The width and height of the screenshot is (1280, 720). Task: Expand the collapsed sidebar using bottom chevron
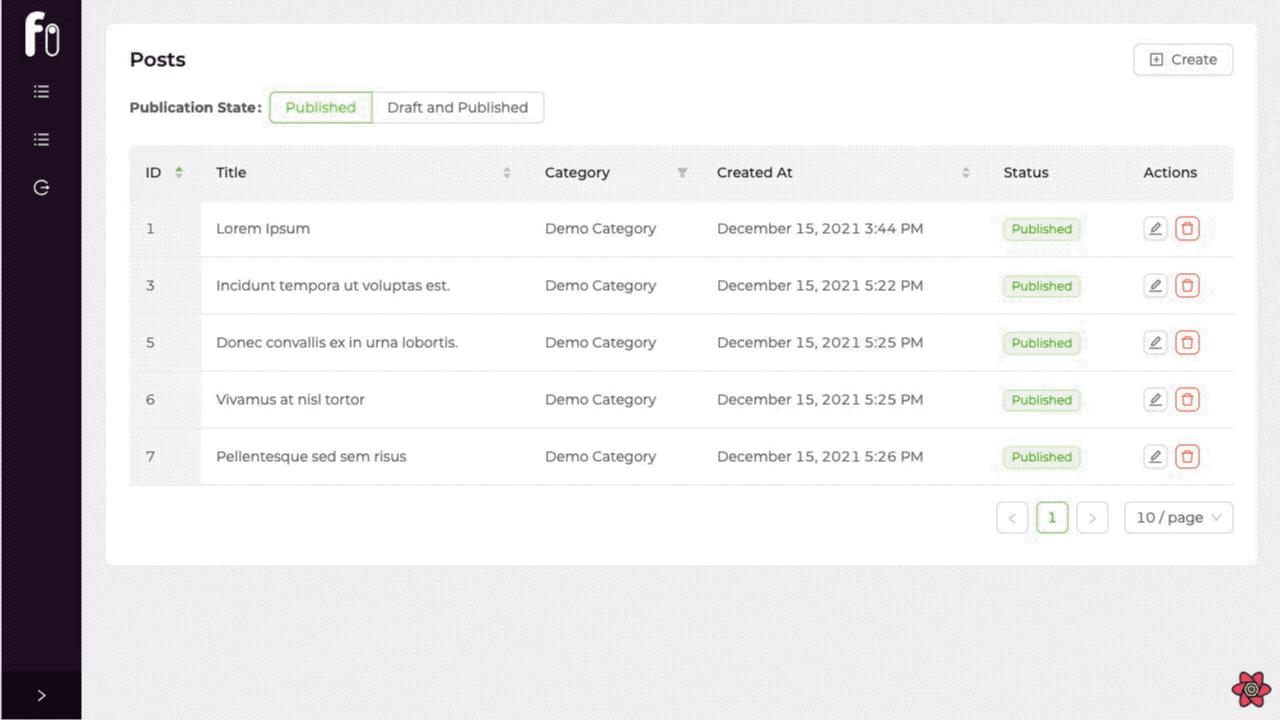(41, 695)
